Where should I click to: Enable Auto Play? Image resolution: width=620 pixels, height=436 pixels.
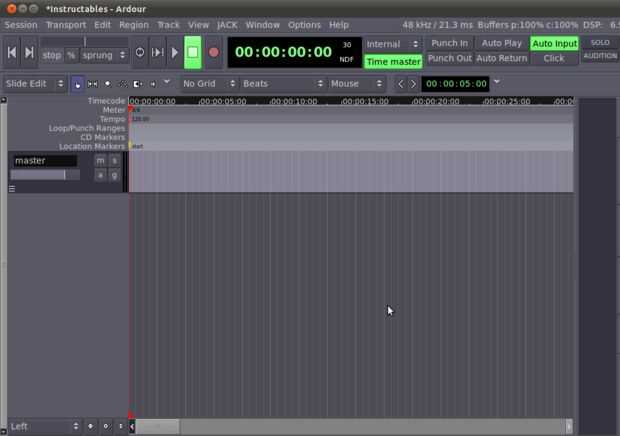(x=501, y=43)
